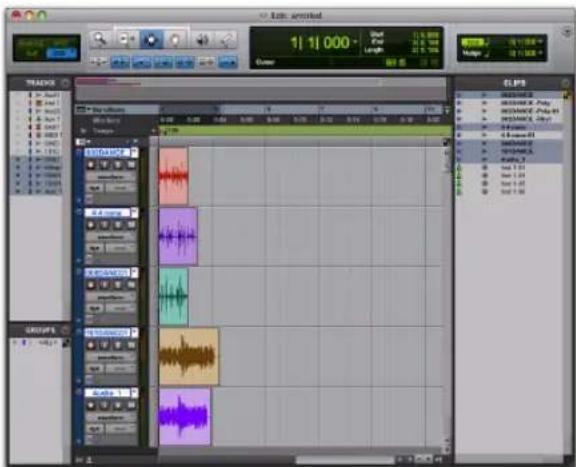Viewport: 576px width, 467px height.
Task: Open playlist selector beside Audio 1 name
Action: 134,393
